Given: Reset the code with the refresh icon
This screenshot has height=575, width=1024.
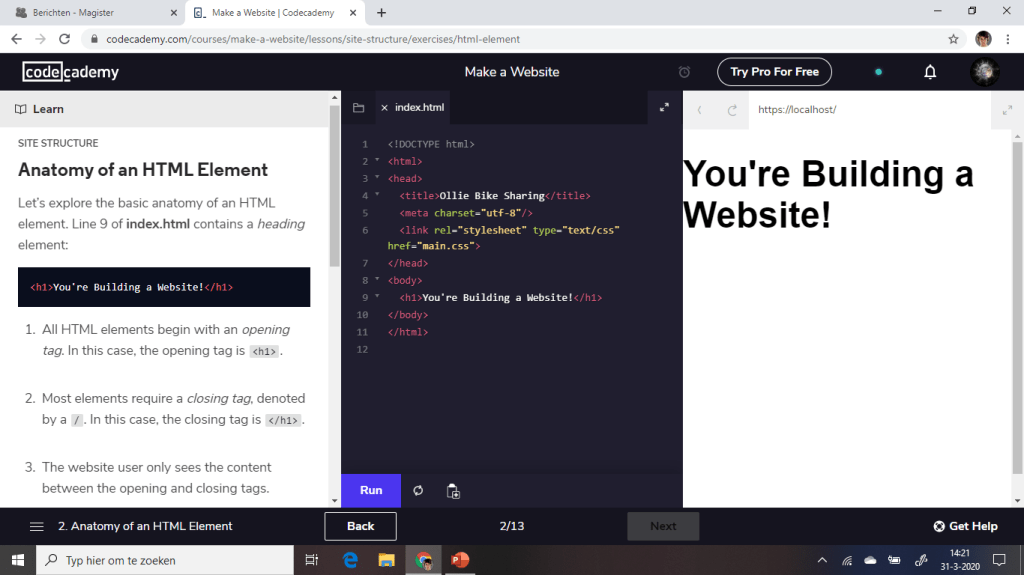Looking at the screenshot, I should click(418, 490).
